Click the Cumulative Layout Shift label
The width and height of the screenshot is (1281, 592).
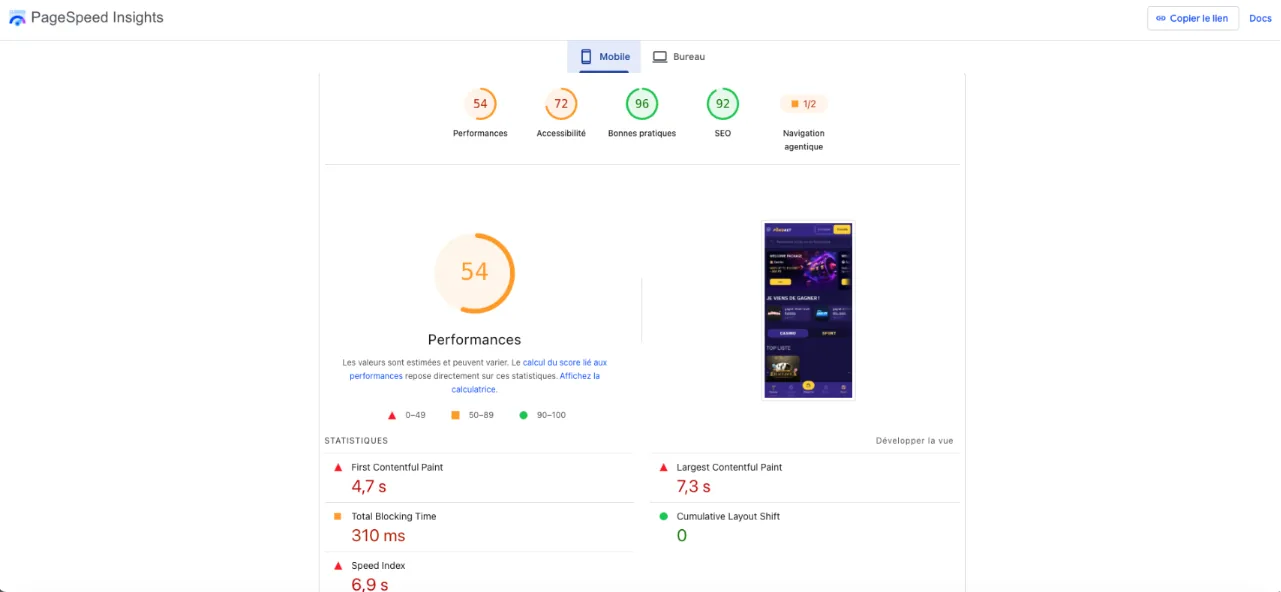click(728, 516)
